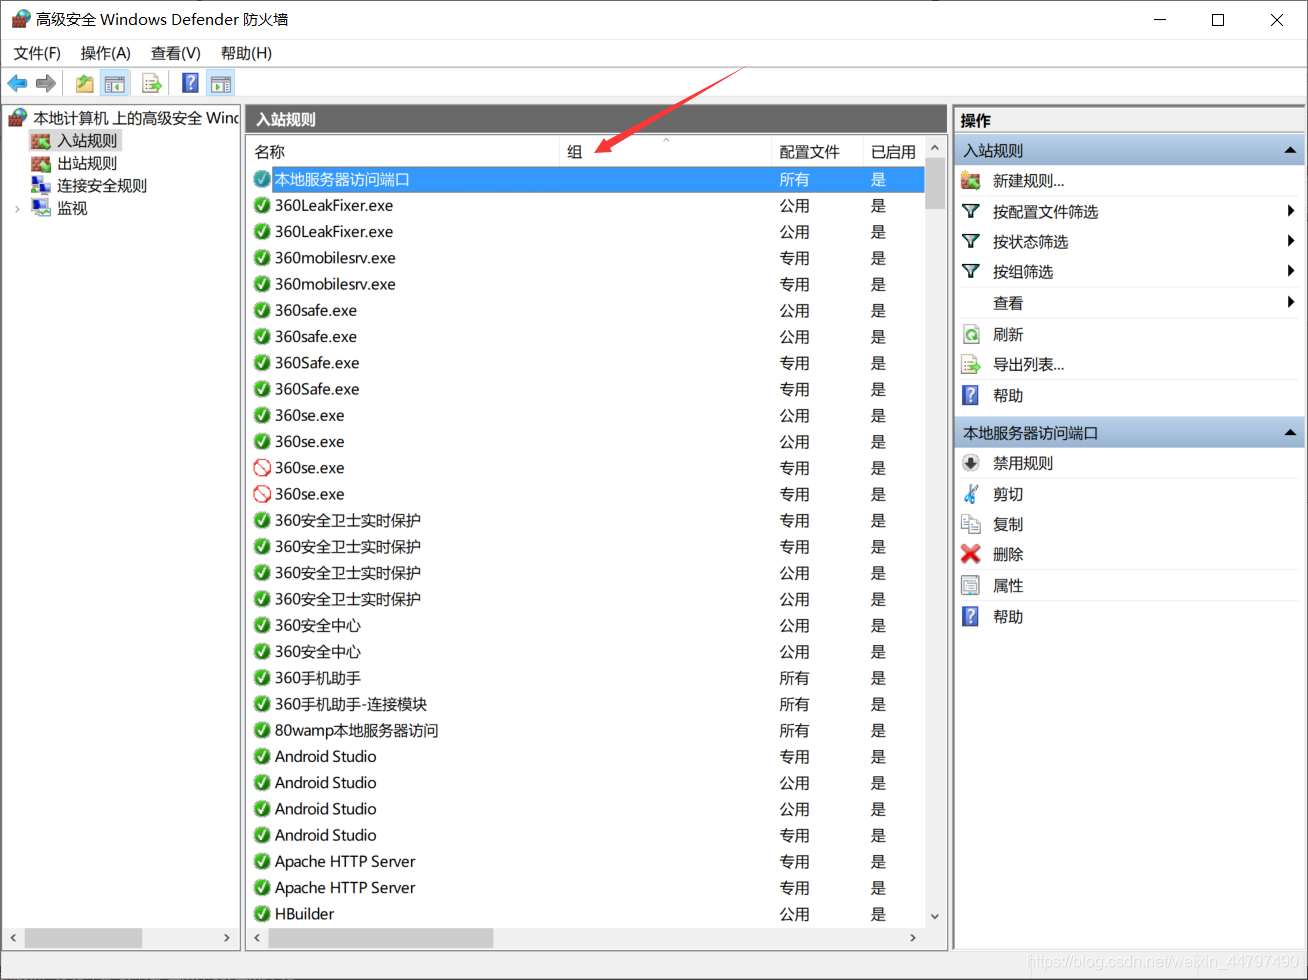Click 新建规则... in the actions pane

coord(1028,181)
